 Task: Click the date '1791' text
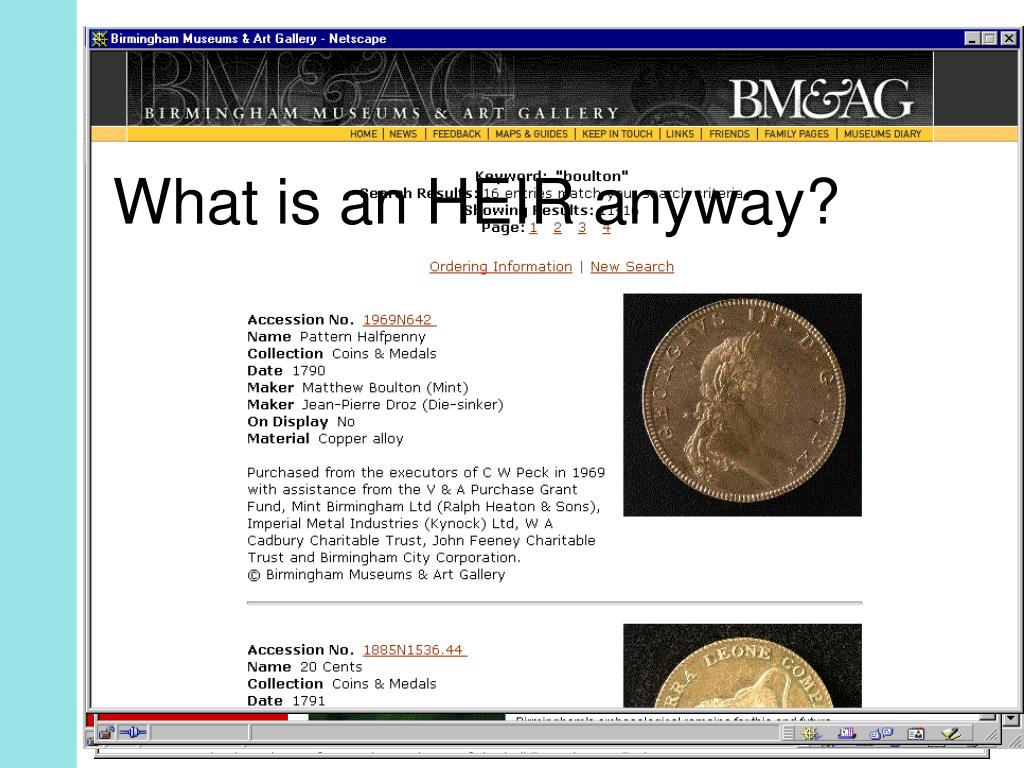point(308,701)
